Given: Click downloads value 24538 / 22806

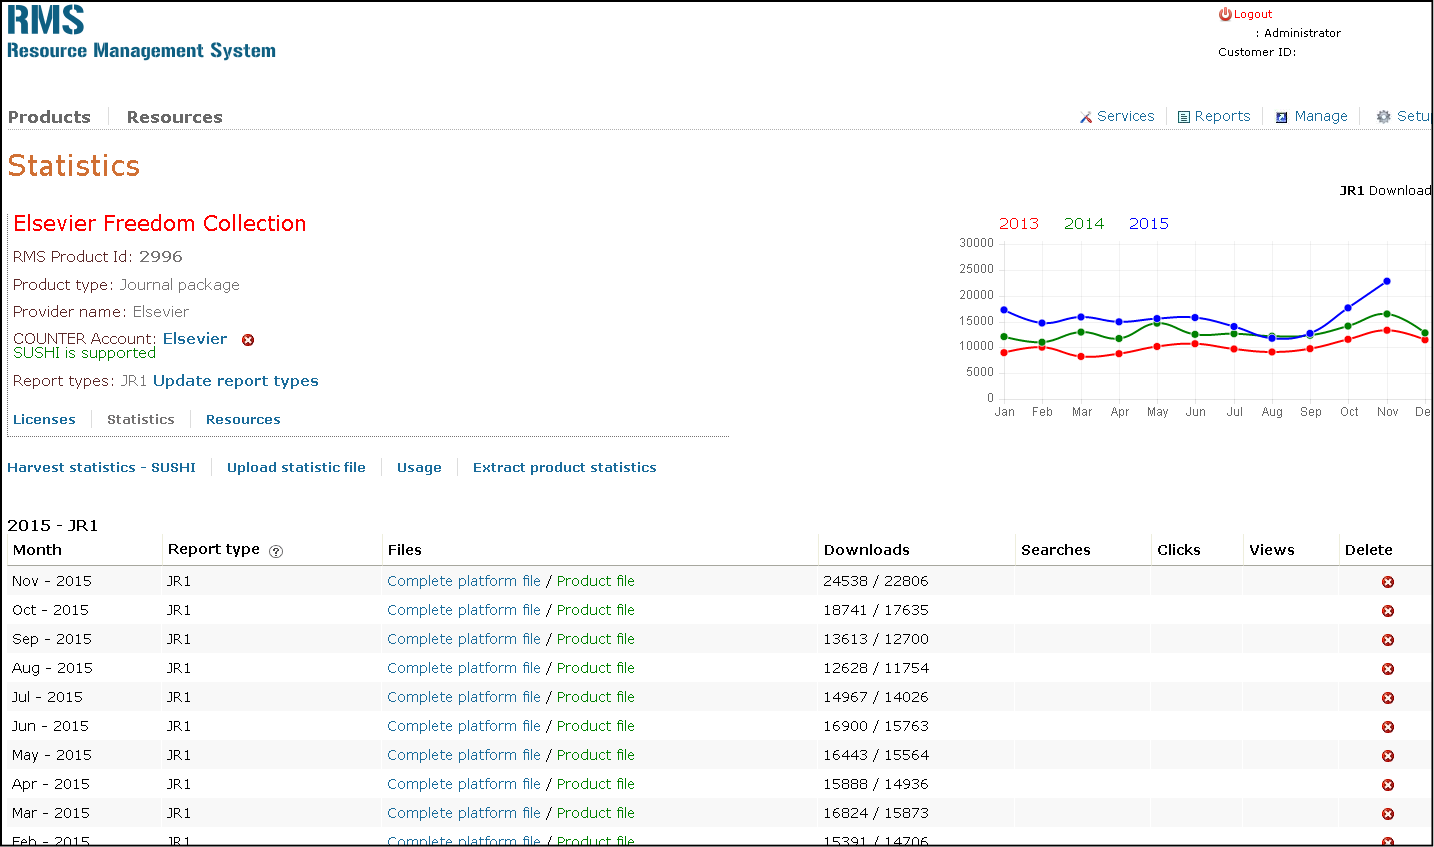Looking at the screenshot, I should pos(876,581).
